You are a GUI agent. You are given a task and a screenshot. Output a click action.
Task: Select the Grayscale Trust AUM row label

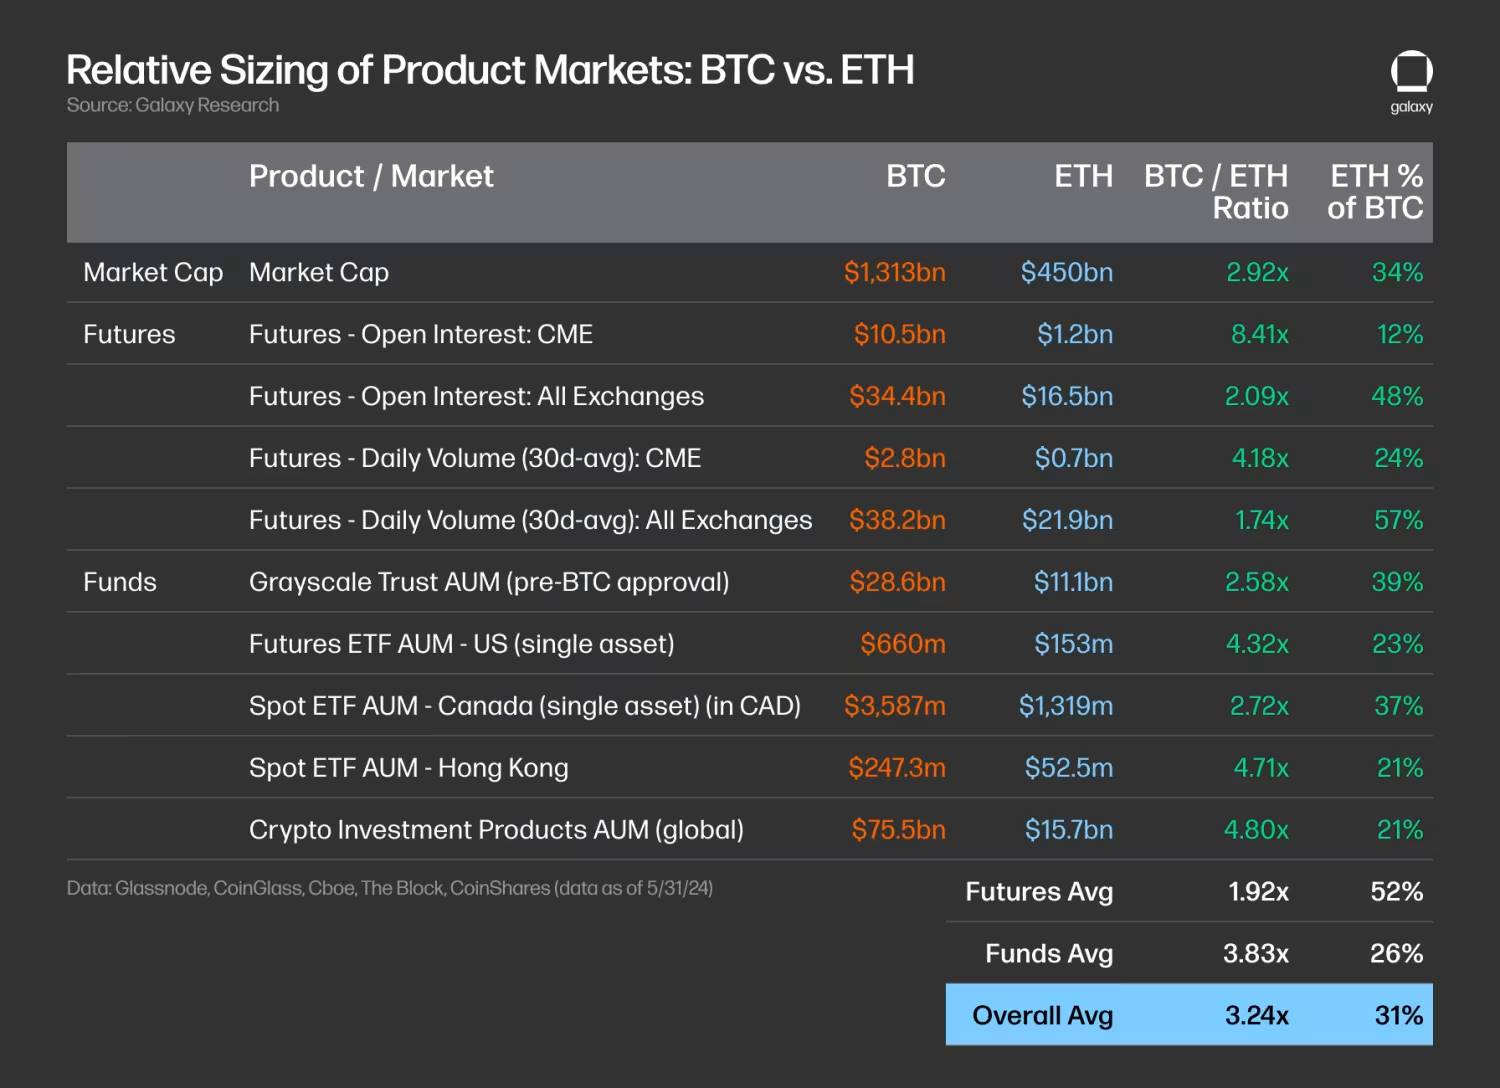pyautogui.click(x=489, y=582)
